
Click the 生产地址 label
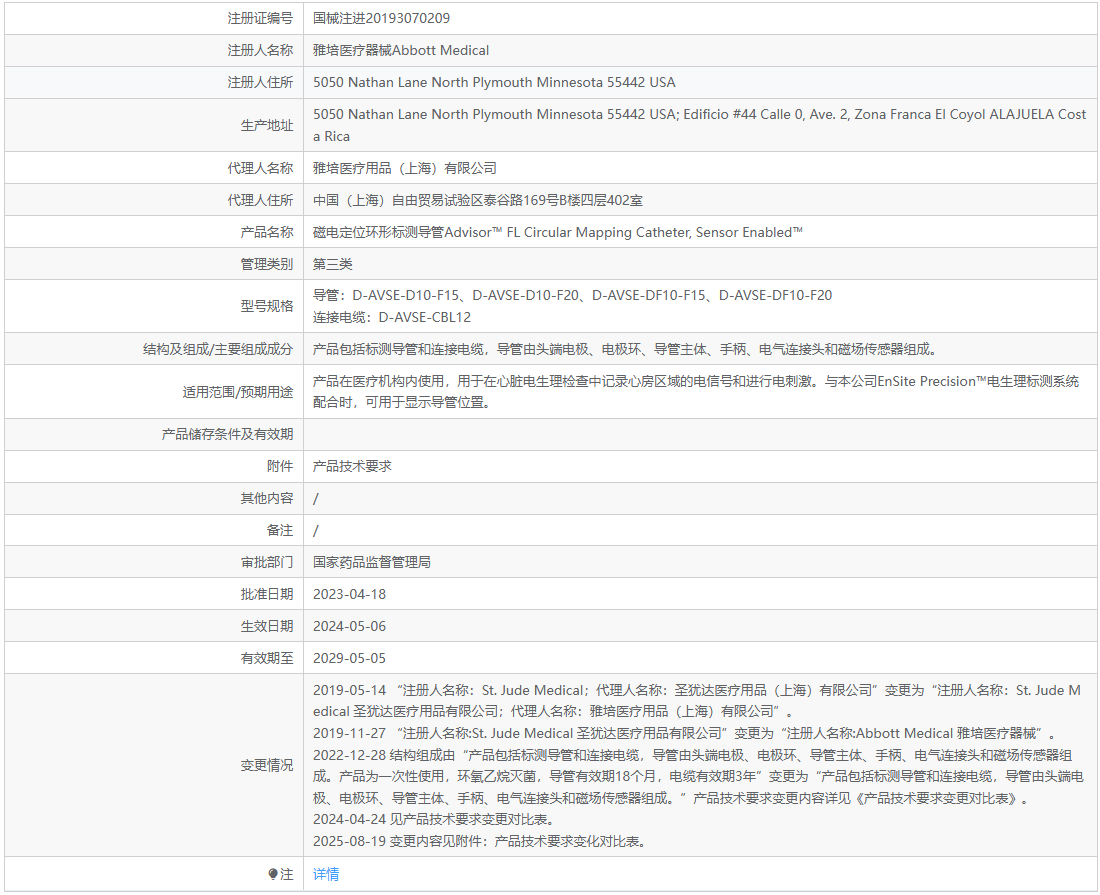267,125
